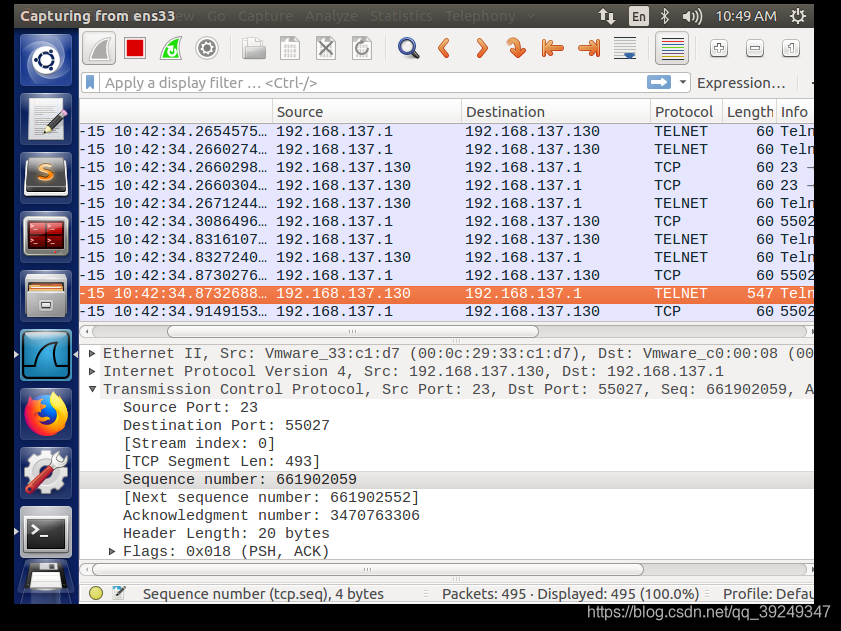Stop the running capture with red square
This screenshot has height=631, width=841.
click(135, 48)
